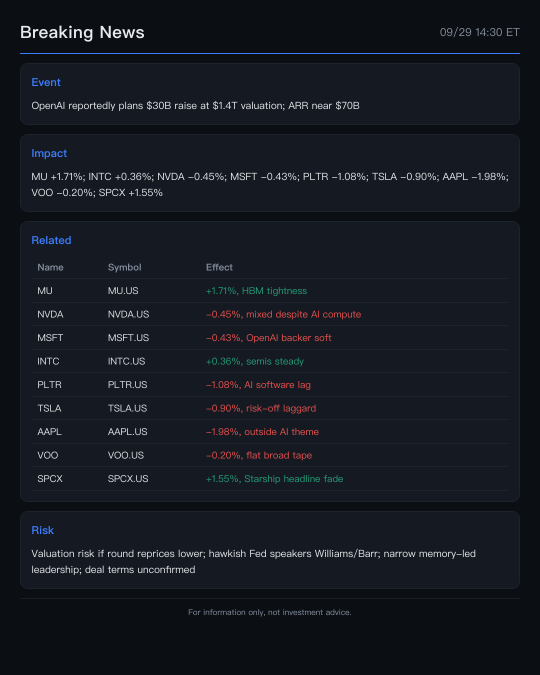Click the Symbol column header
Viewport: 540px width, 675px height.
coord(124,267)
